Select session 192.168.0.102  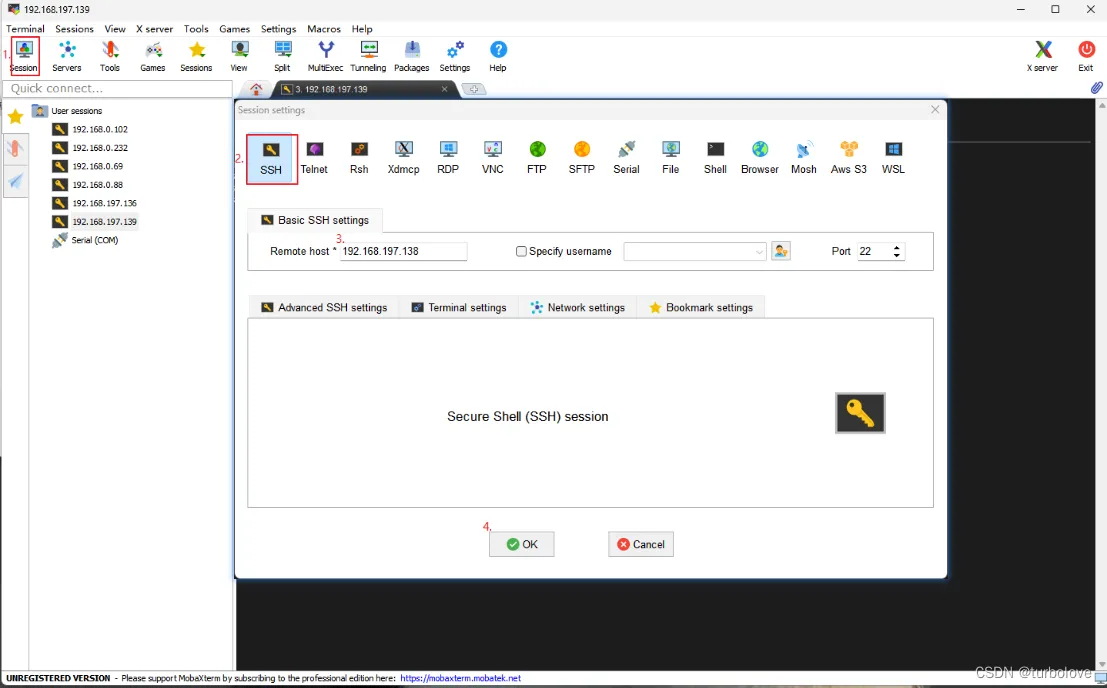(x=90, y=129)
